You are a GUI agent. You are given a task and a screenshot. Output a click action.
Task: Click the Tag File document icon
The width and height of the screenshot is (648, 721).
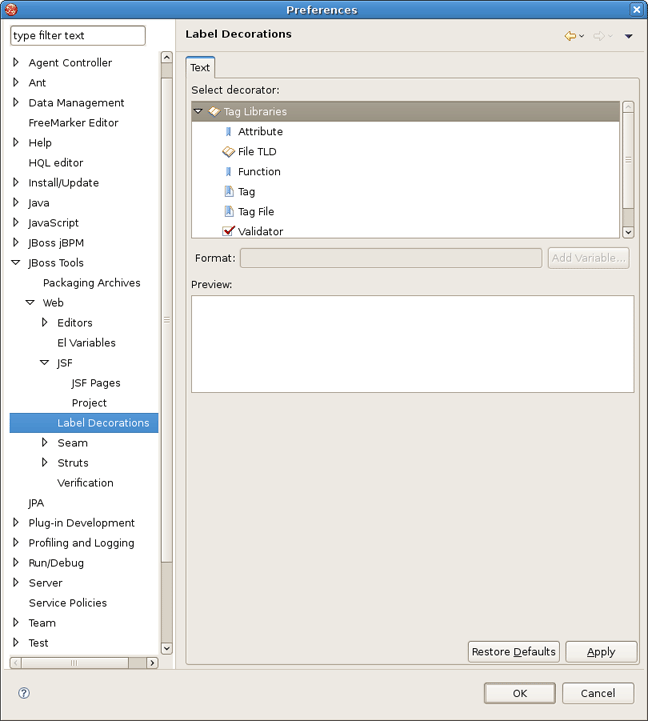(x=228, y=212)
